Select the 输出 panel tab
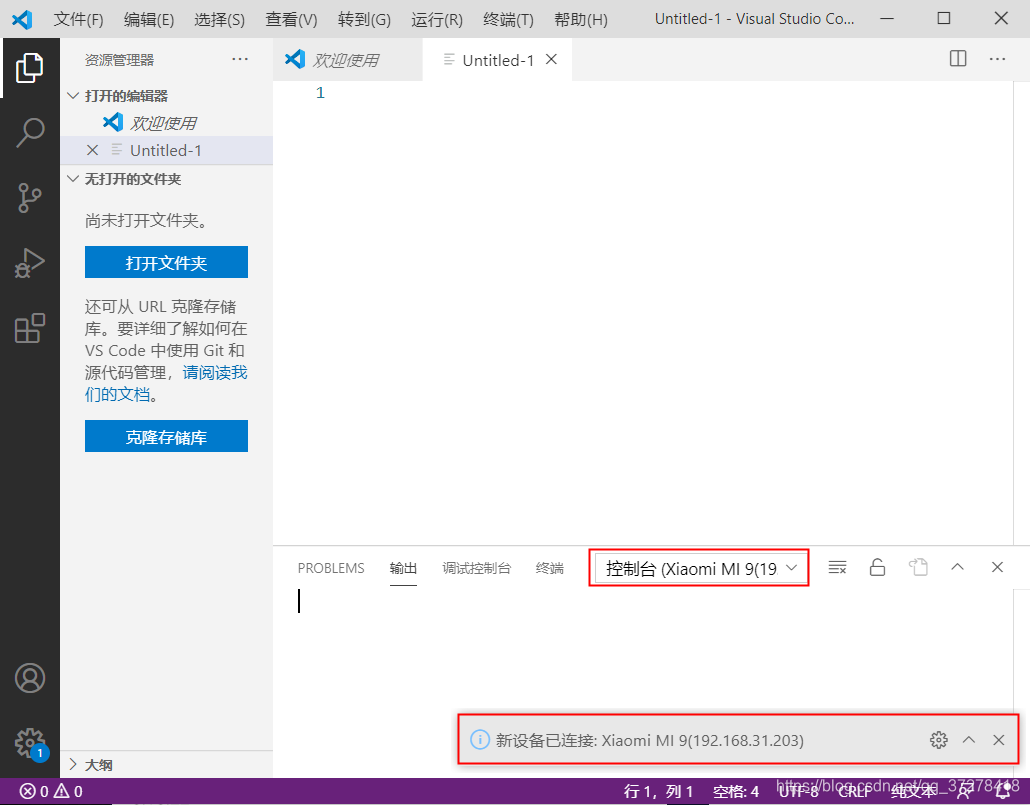 pos(403,568)
